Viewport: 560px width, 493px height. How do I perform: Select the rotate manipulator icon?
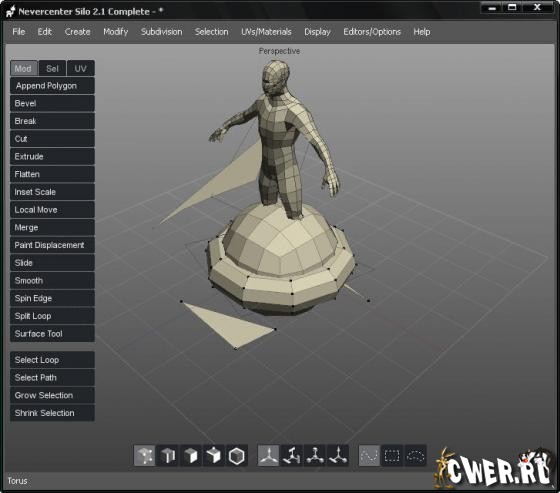(291, 455)
